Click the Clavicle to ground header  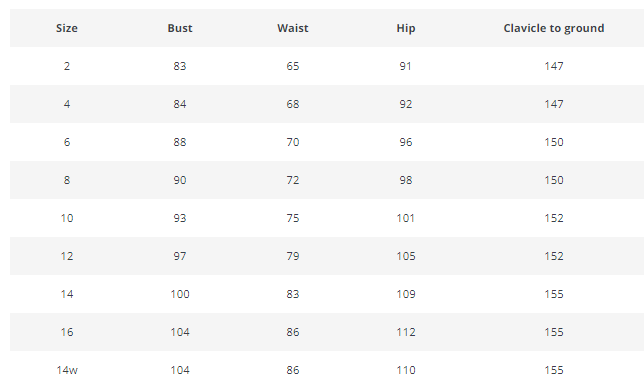click(x=554, y=28)
